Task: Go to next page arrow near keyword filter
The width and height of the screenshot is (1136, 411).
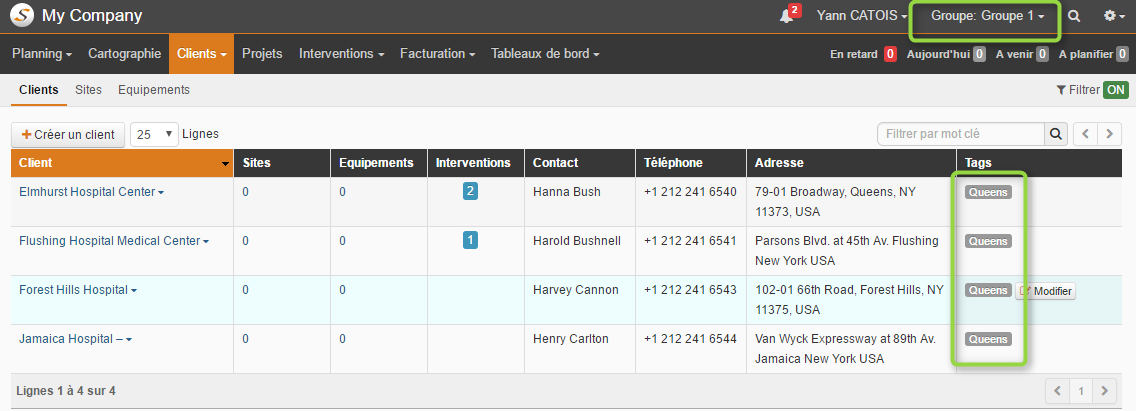Action: click(1109, 134)
